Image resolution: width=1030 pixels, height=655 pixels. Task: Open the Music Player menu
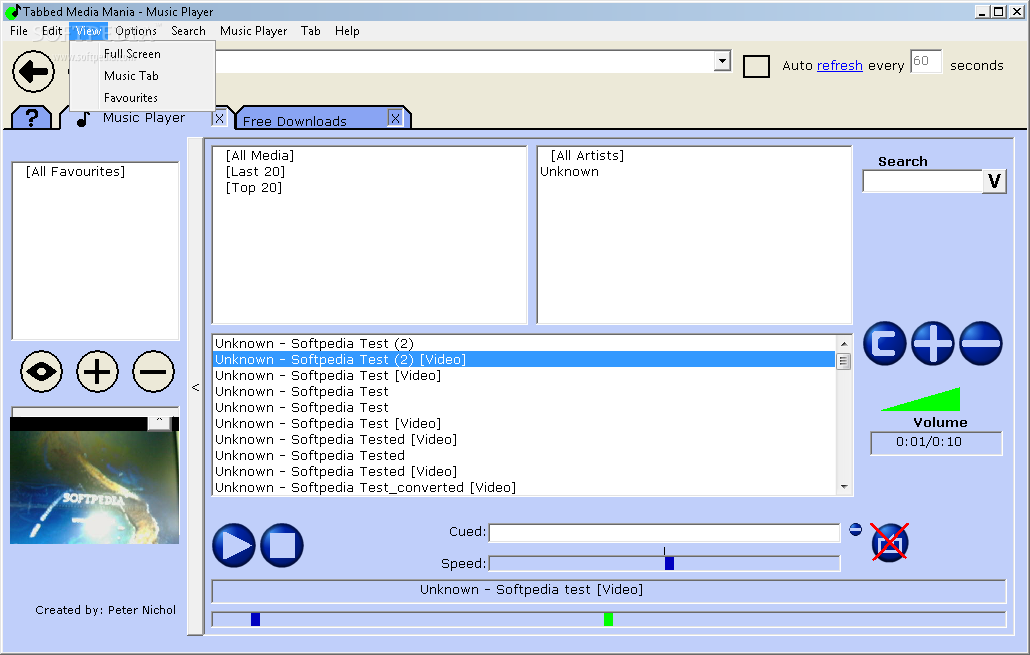click(254, 31)
